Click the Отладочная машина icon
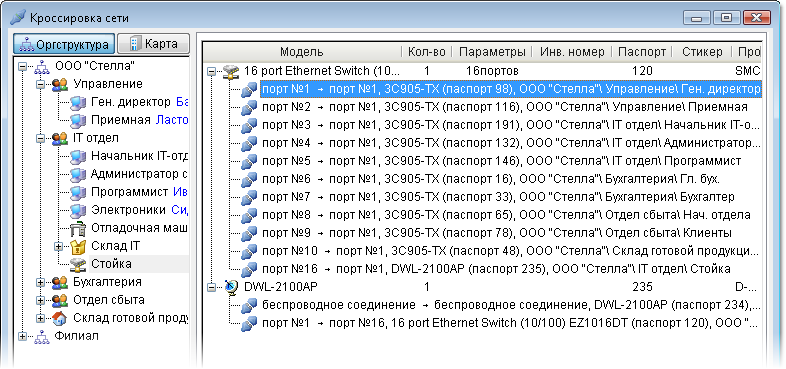This screenshot has height=369, width=786. click(78, 228)
